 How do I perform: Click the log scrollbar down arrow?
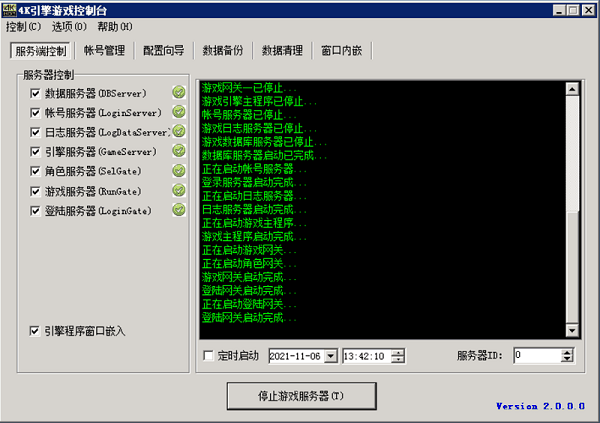tap(572, 331)
